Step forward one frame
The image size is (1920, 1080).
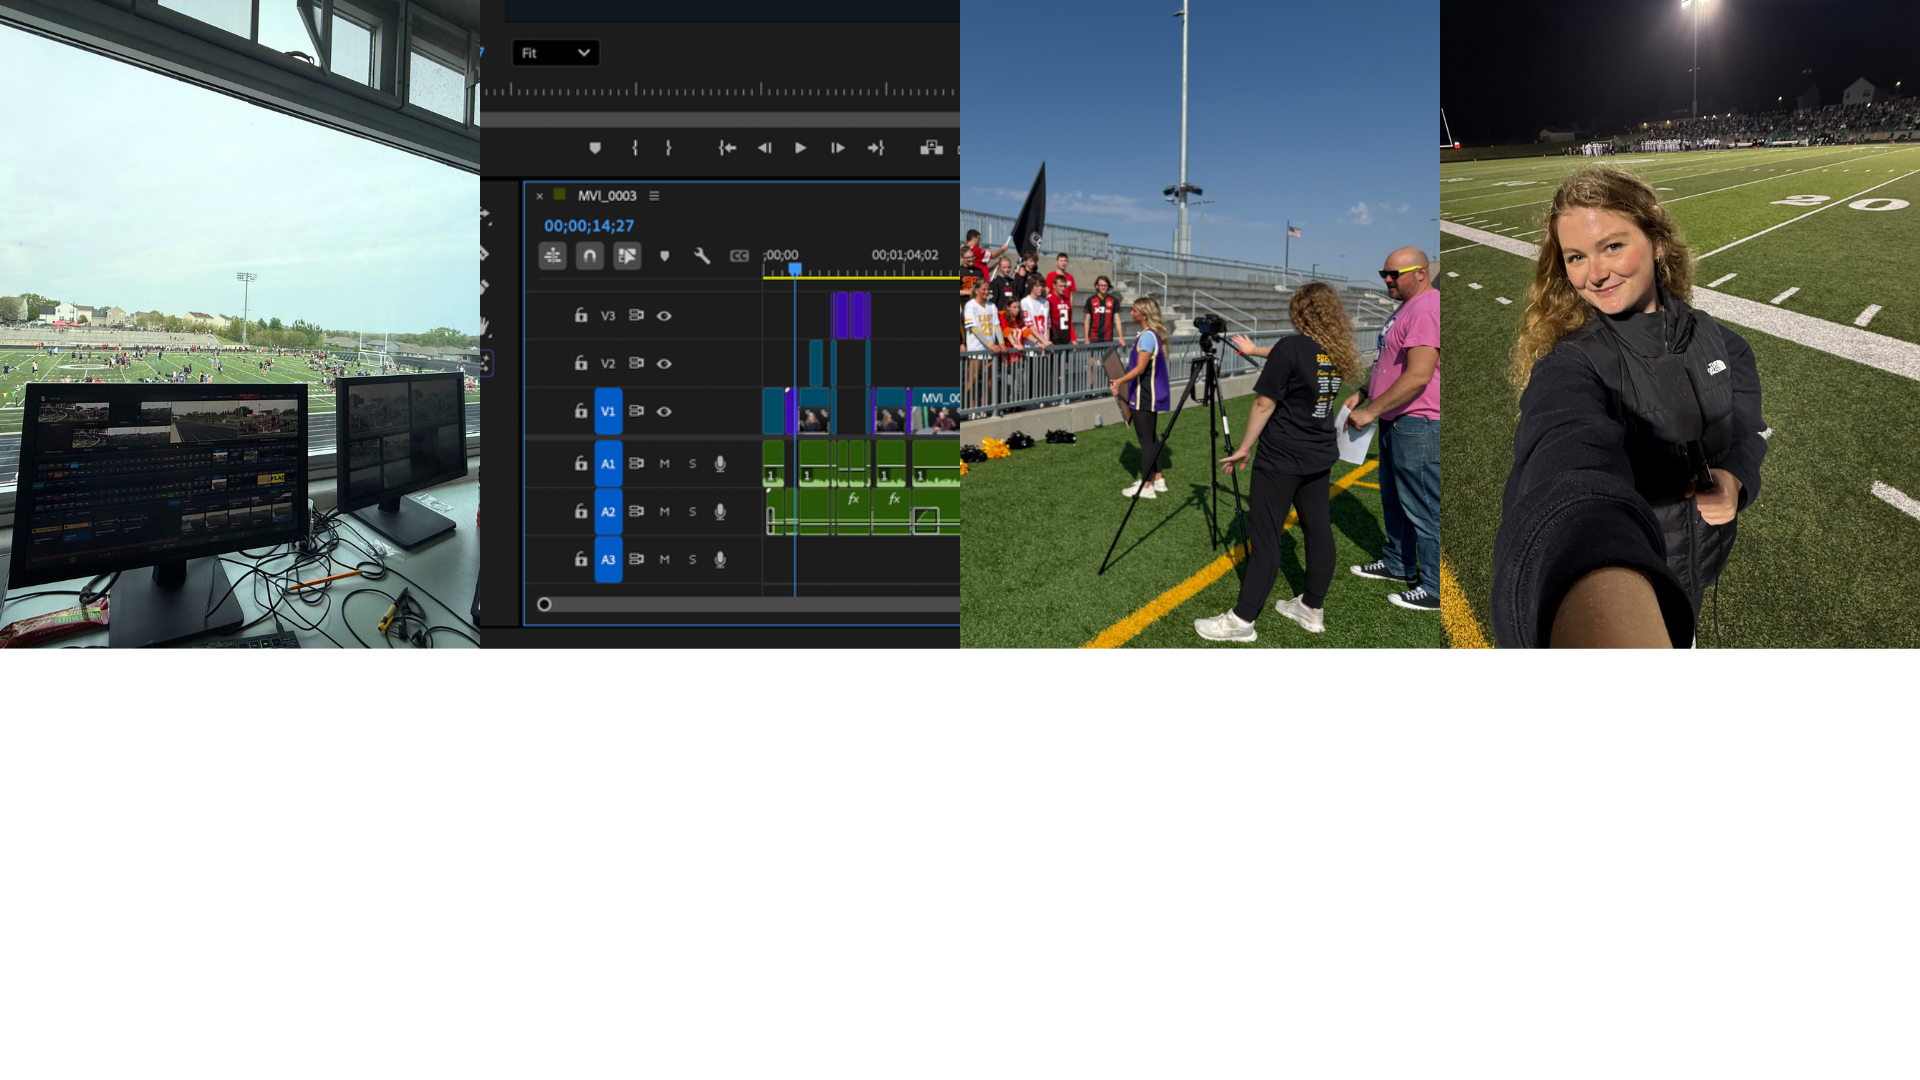838,148
